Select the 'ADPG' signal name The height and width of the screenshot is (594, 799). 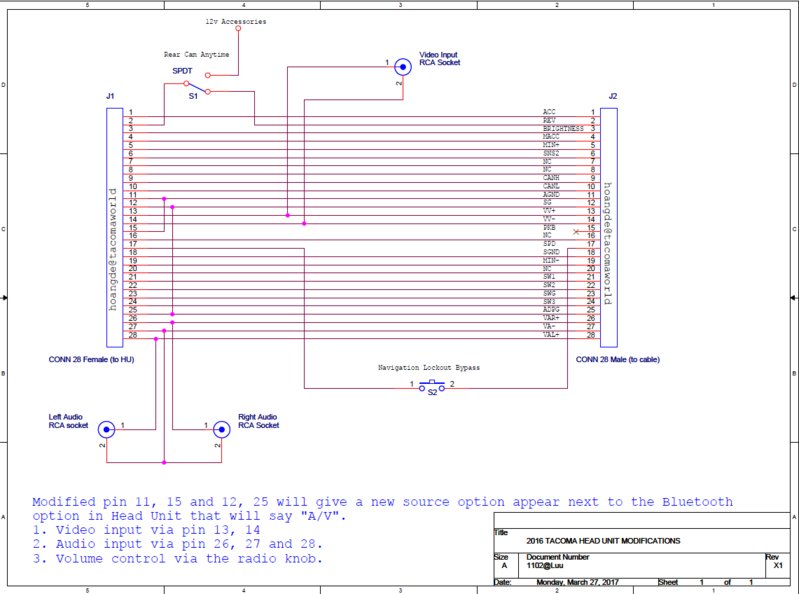pos(551,309)
